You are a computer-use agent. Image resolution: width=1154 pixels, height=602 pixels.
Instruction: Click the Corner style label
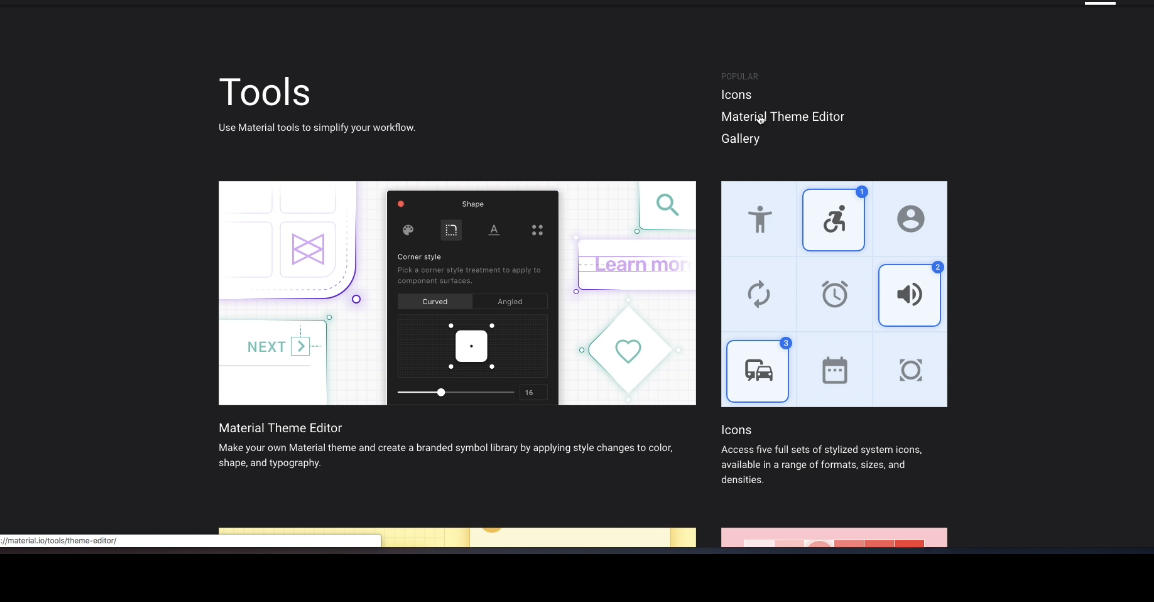point(419,257)
